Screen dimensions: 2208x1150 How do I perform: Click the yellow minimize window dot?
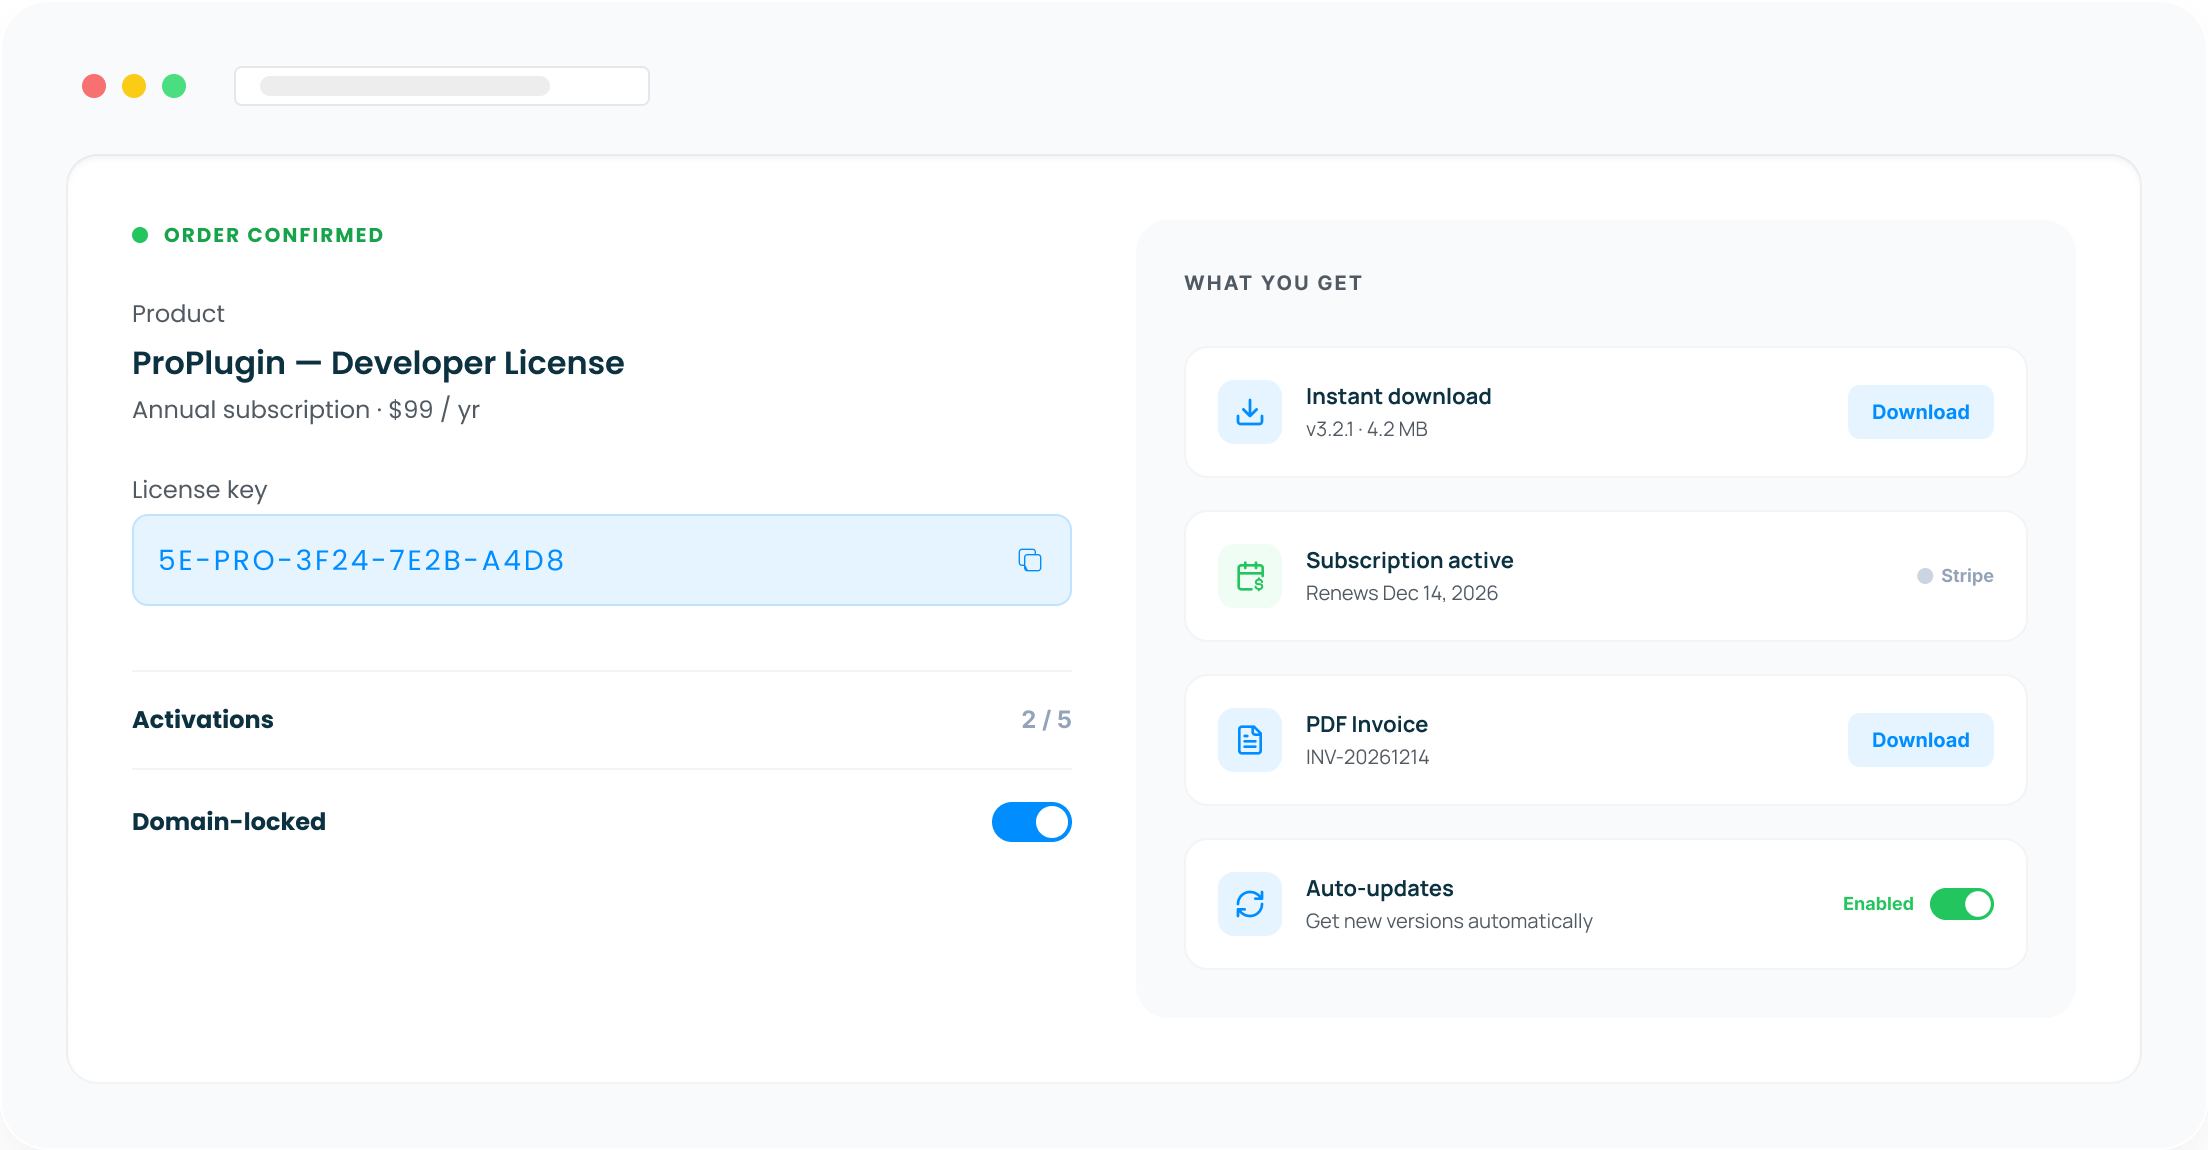(x=134, y=86)
